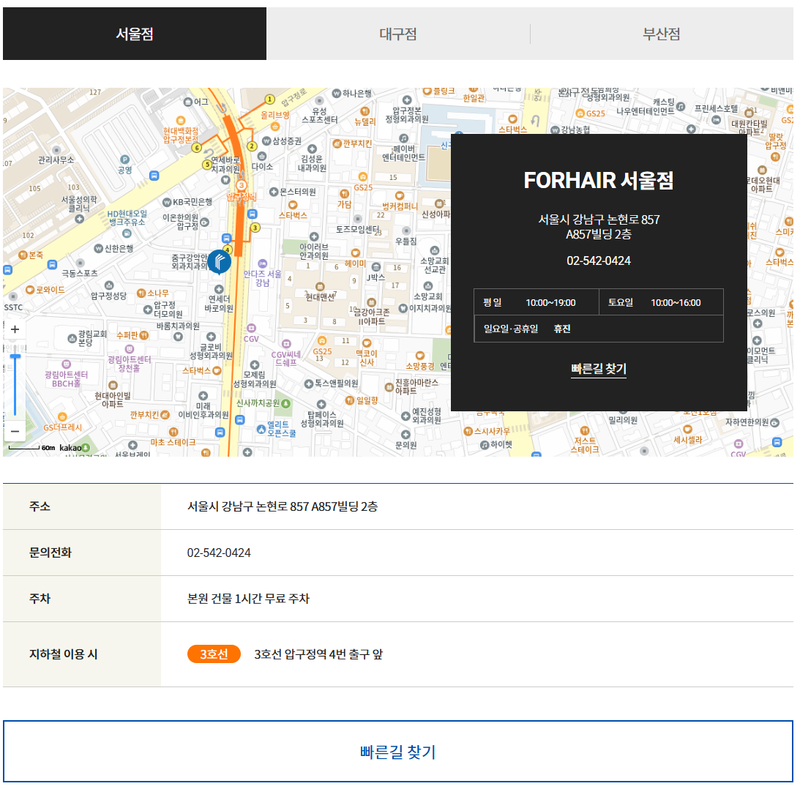Zoom in the map with the plus button
This screenshot has height=786, width=800.
15,329
